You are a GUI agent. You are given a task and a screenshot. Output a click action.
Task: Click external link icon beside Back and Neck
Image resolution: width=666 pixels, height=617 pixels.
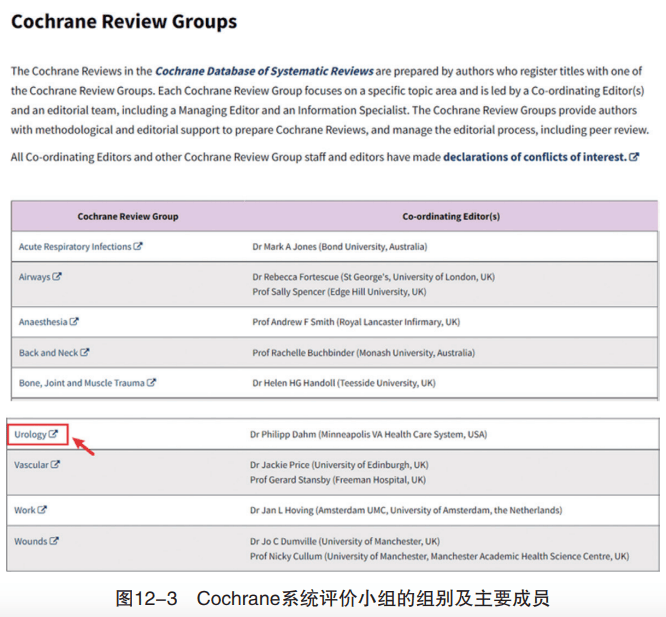[85, 352]
